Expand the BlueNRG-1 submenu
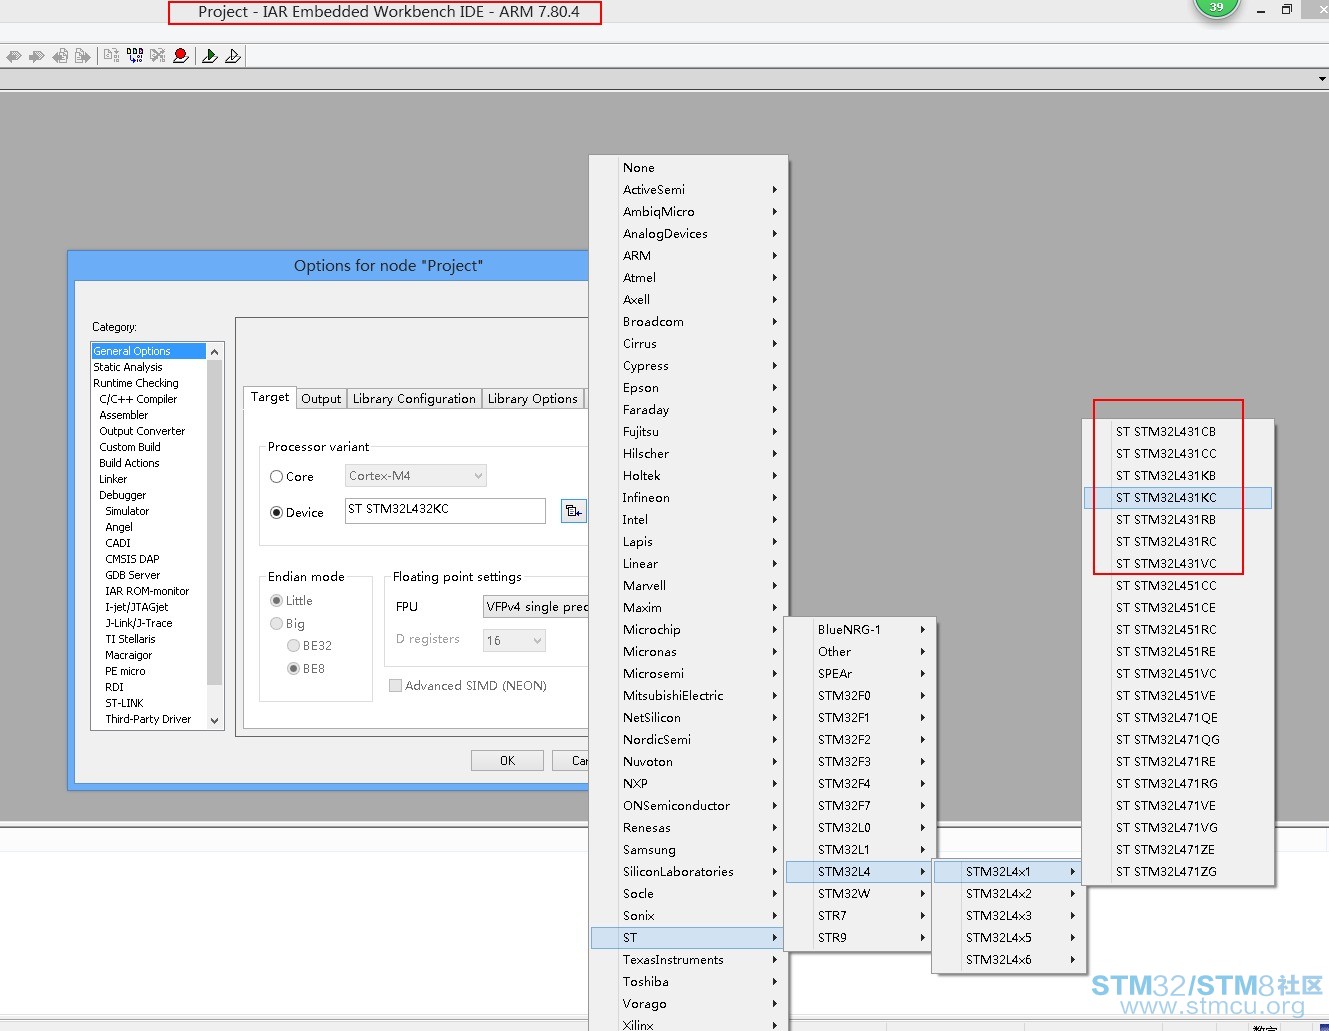 860,630
